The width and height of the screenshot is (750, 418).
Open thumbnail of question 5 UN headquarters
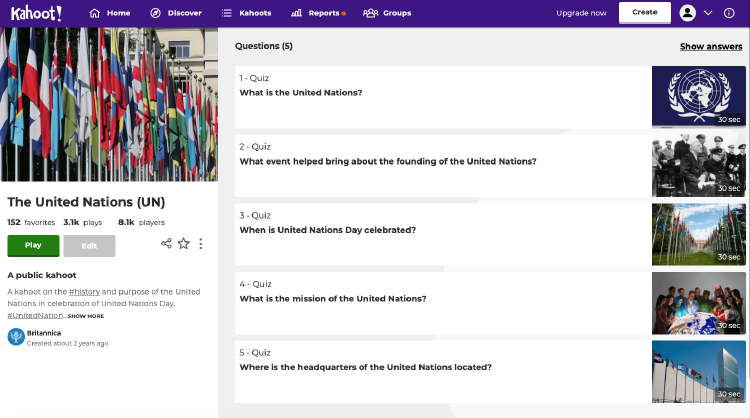698,371
